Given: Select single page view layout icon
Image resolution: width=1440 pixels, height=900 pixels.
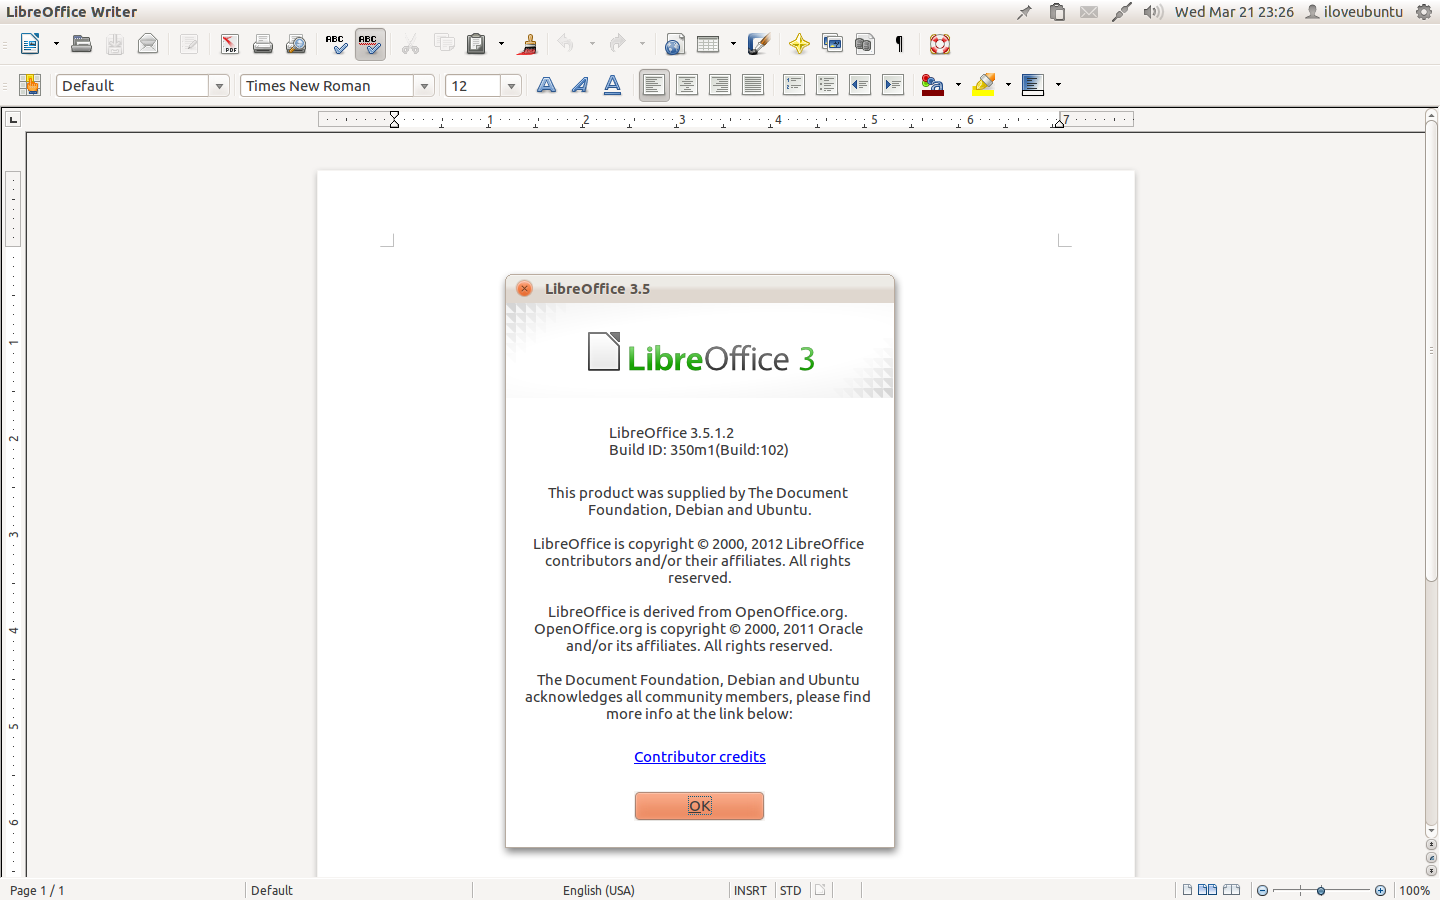Looking at the screenshot, I should 1187,890.
